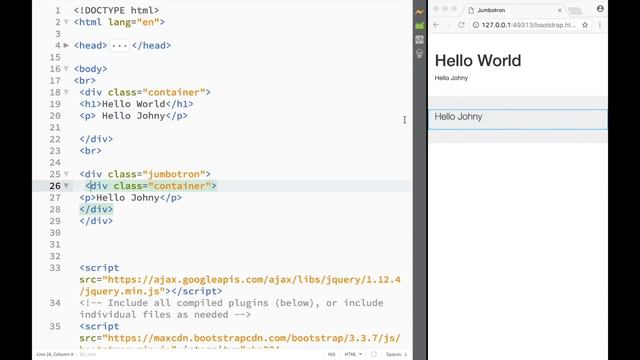Start Live Preview with the lightning bolt icon
The image size is (640, 360).
pos(420,12)
